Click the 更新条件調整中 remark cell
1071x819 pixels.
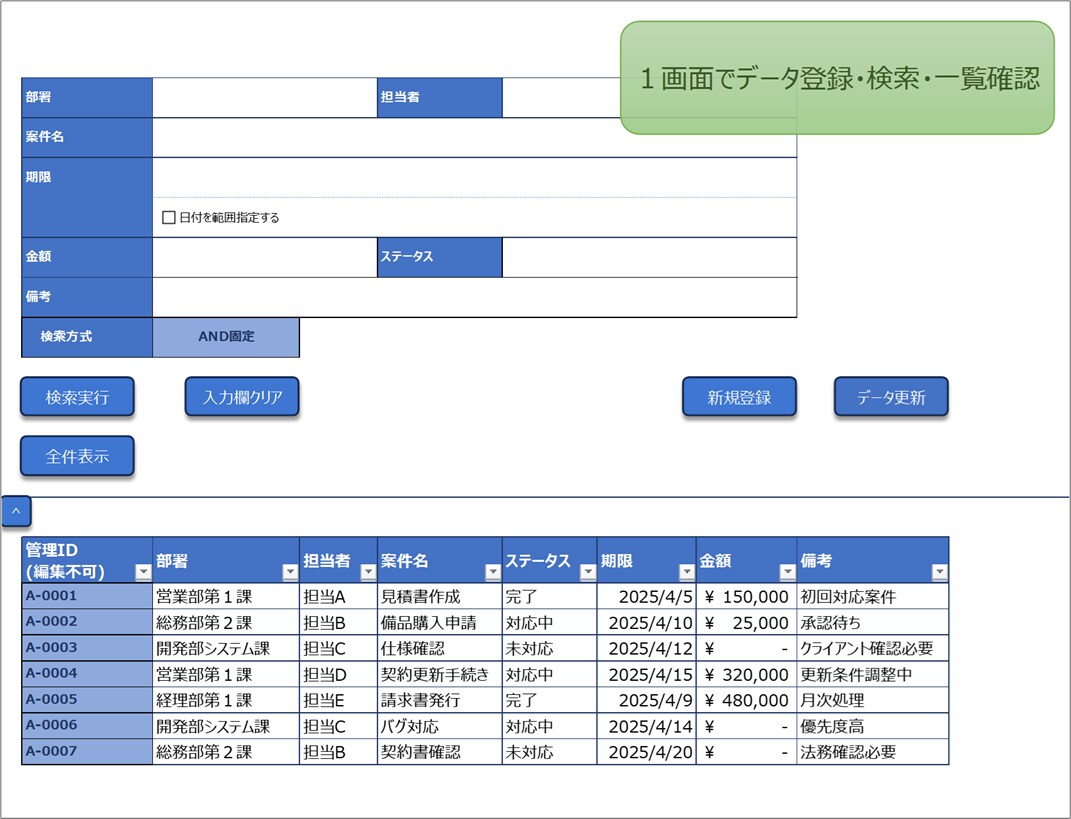point(873,674)
